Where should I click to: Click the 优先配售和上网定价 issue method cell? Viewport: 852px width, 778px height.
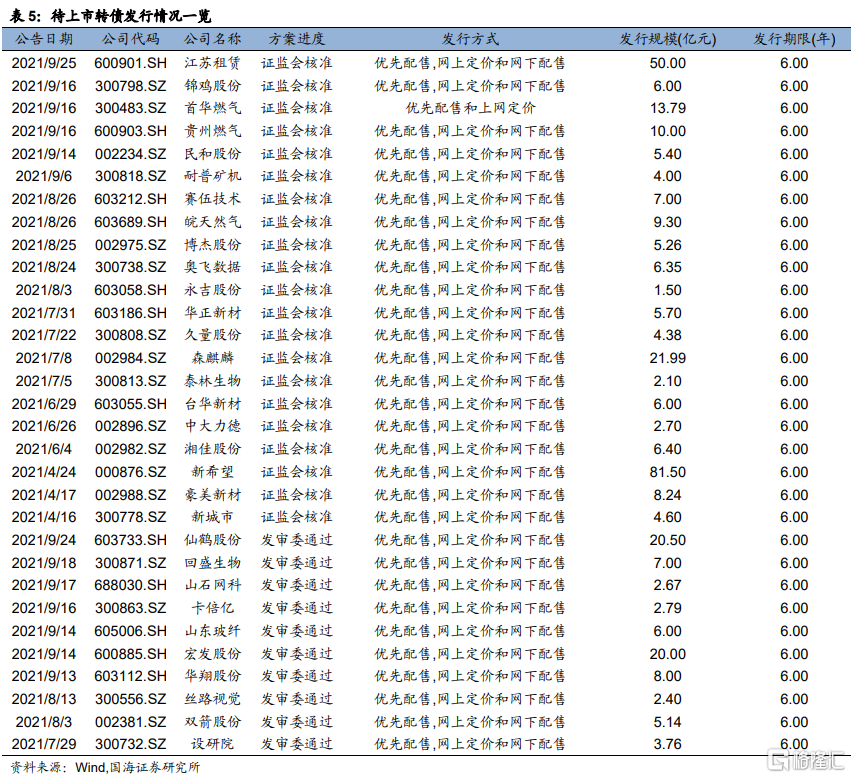[470, 108]
